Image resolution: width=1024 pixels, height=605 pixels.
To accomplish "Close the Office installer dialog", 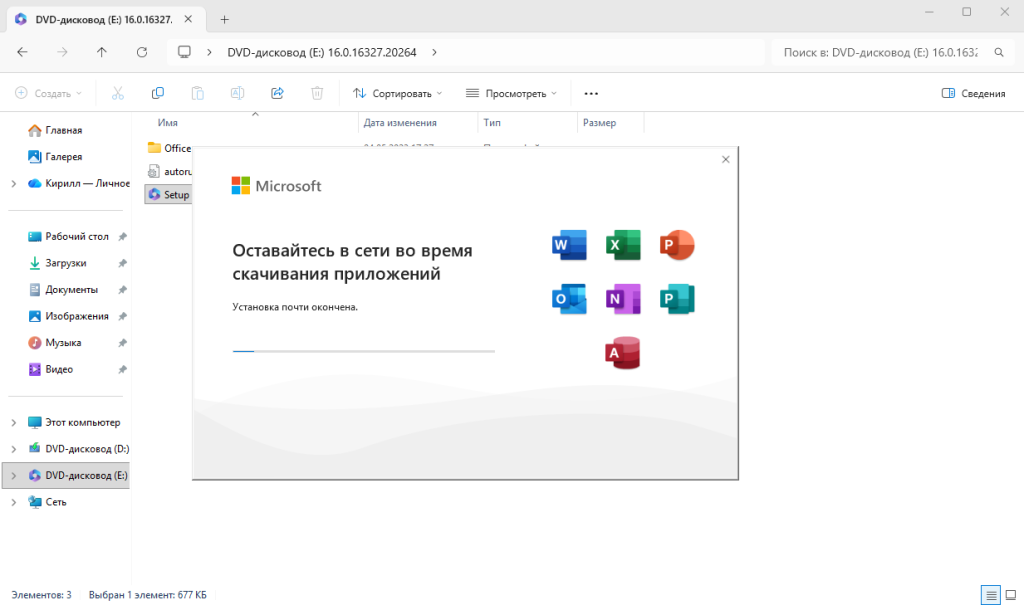I will [x=726, y=159].
